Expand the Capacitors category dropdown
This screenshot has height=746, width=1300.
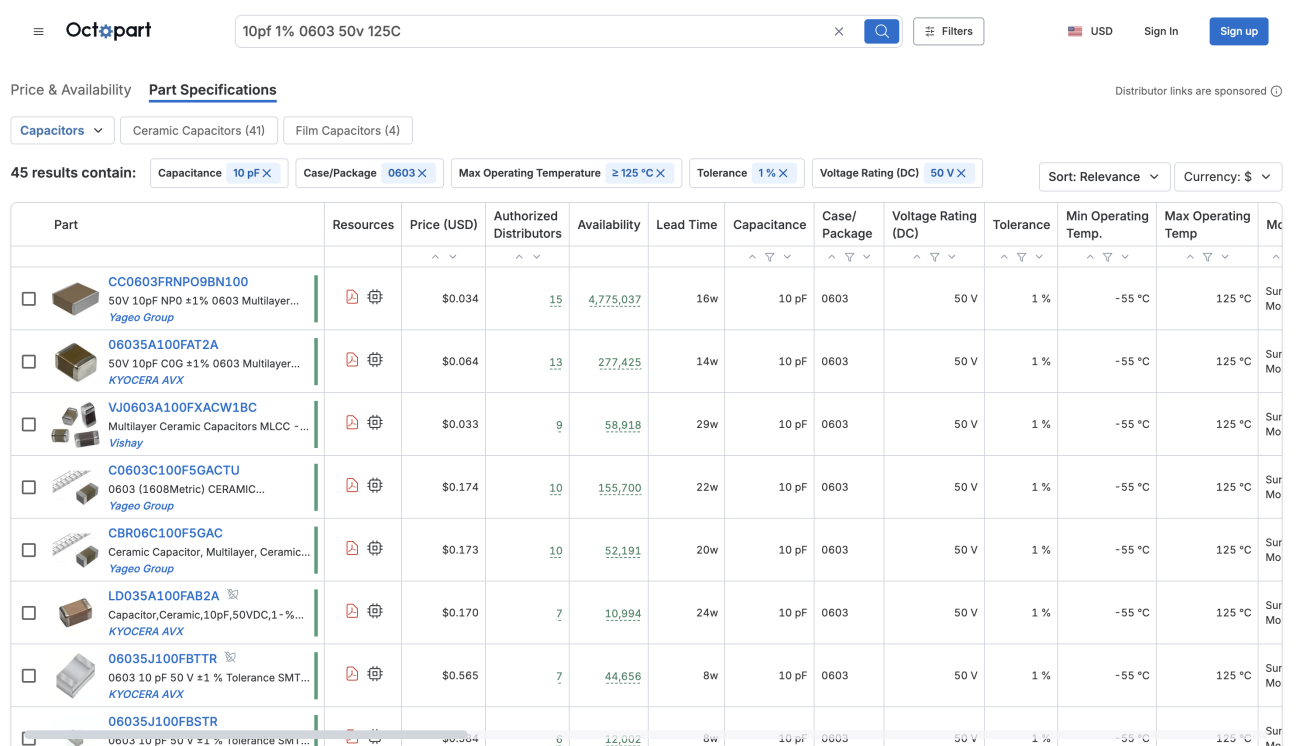(x=62, y=130)
